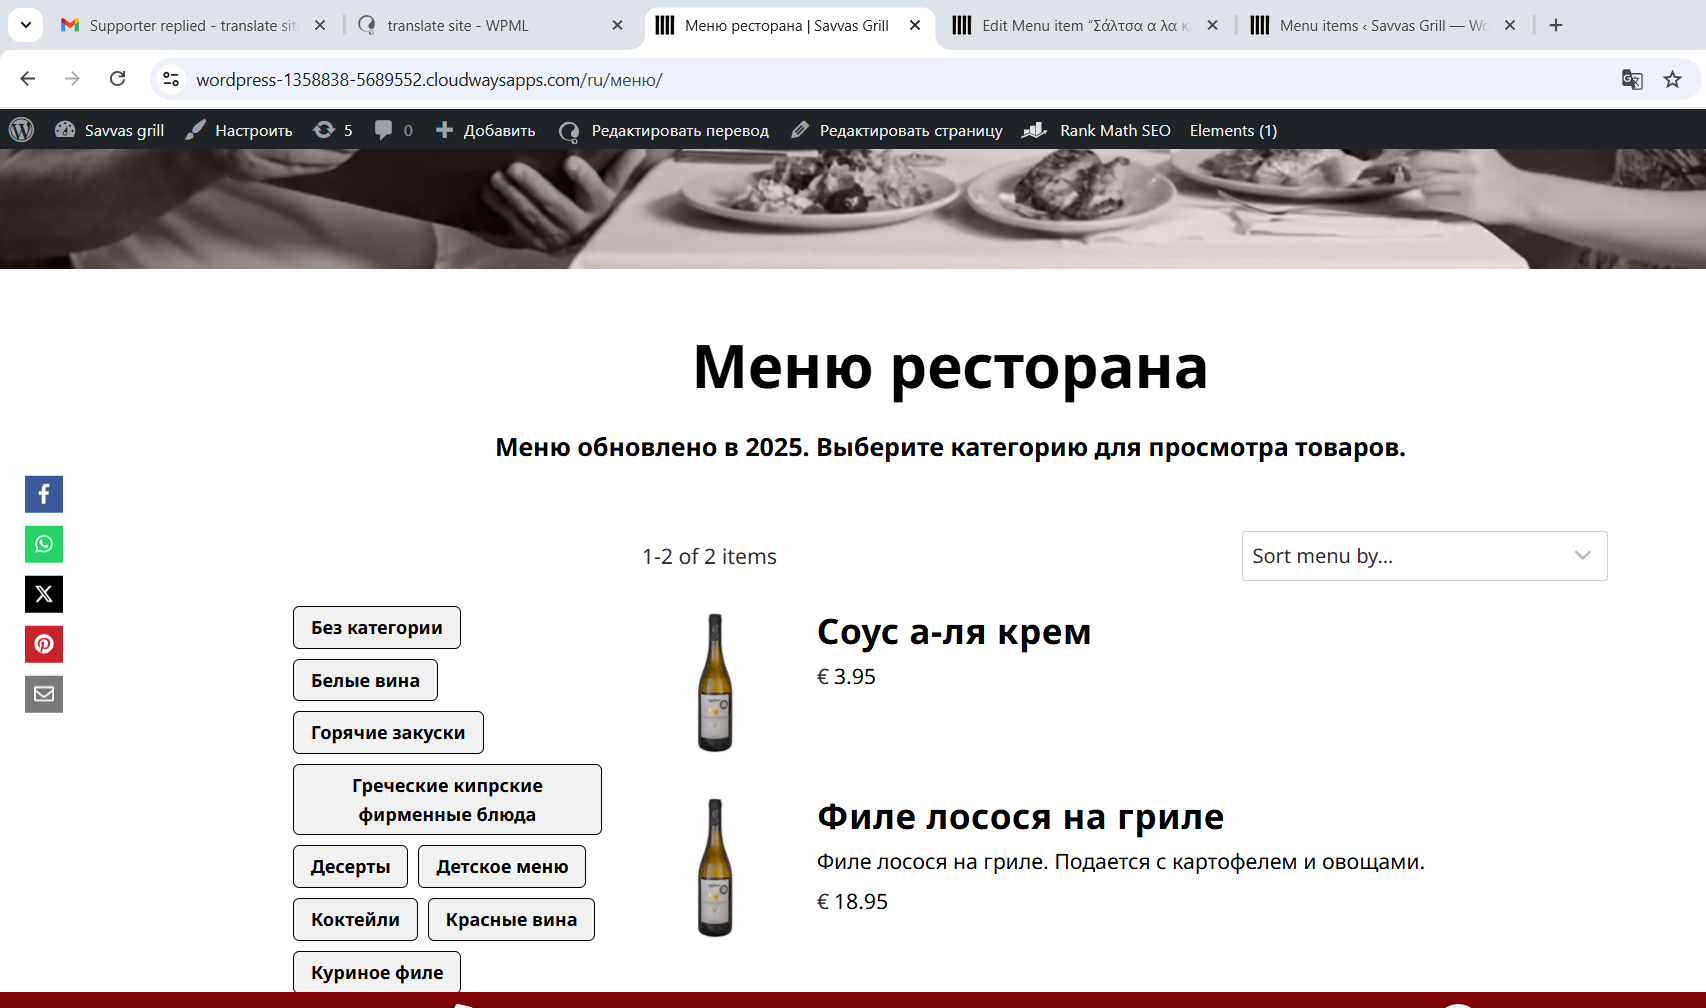The width and height of the screenshot is (1706, 1008).
Task: Share page via X icon
Action: tap(44, 594)
